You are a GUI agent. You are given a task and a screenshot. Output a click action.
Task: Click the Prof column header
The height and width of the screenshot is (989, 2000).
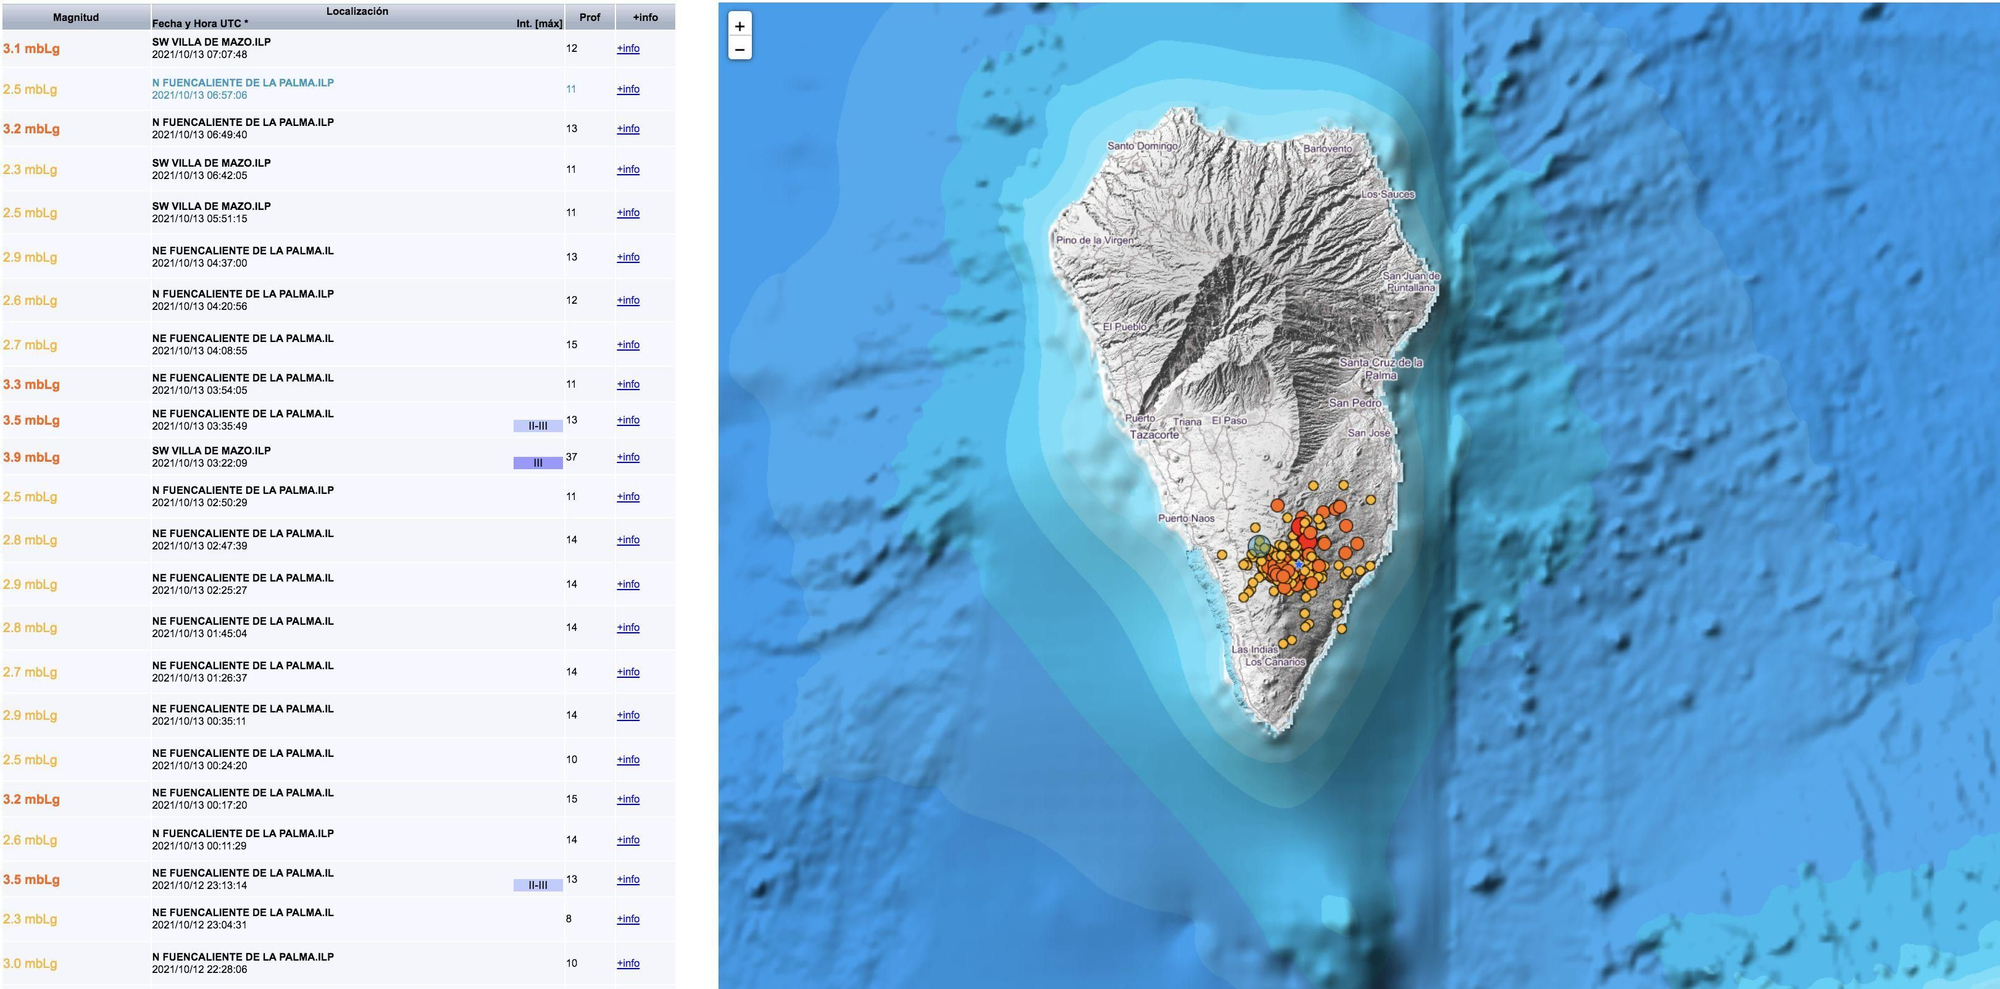tap(590, 17)
